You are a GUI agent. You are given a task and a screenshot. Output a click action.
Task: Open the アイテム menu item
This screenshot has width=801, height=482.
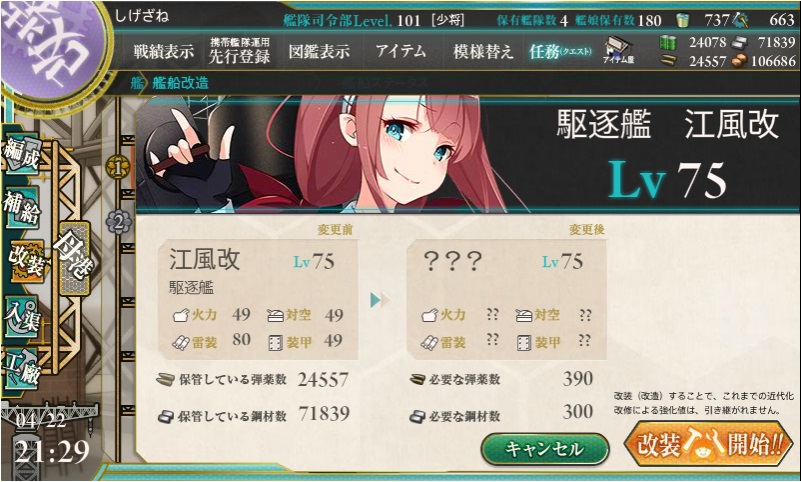[401, 51]
